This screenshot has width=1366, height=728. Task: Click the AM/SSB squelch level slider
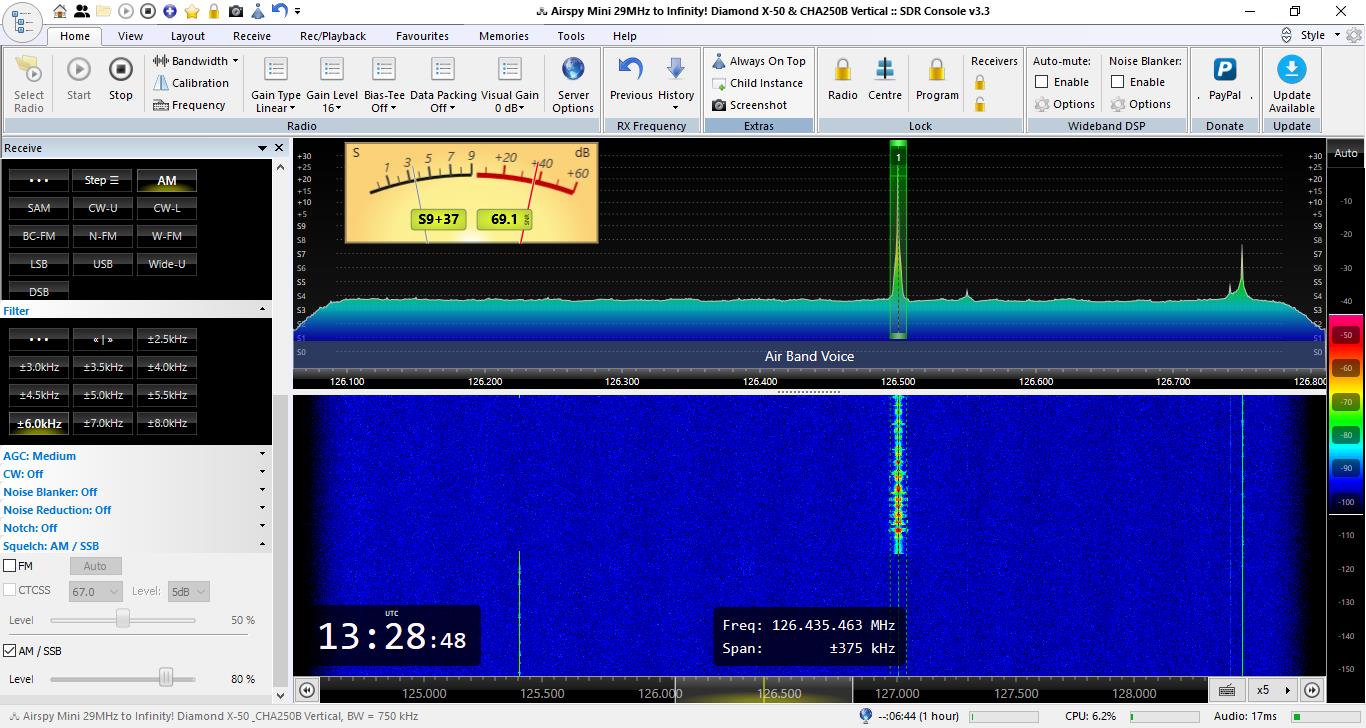[x=166, y=679]
